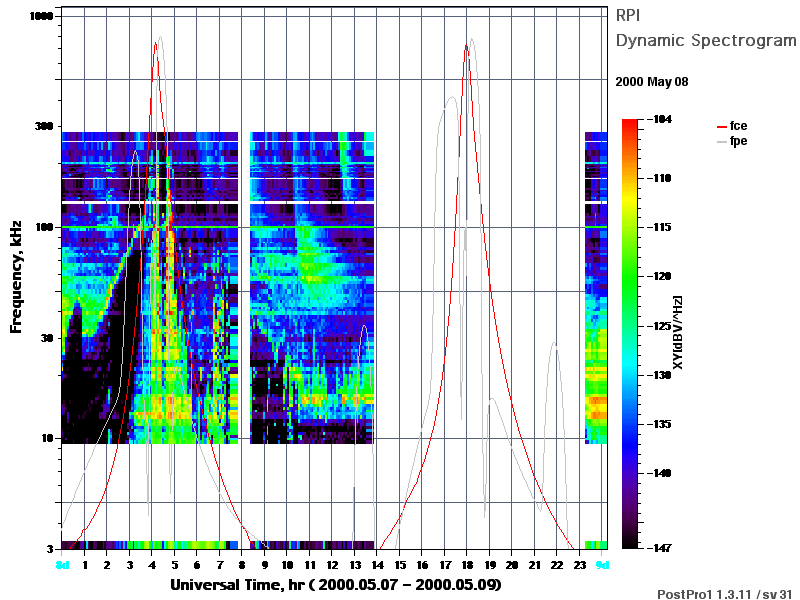Click the 1000 kHz label on the frequency axis
This screenshot has width=800, height=600.
click(41, 16)
